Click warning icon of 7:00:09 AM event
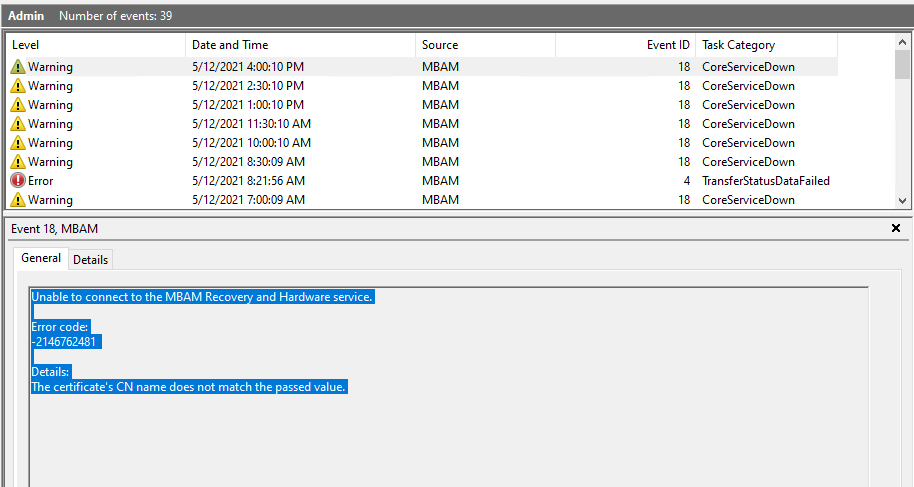 tap(18, 199)
